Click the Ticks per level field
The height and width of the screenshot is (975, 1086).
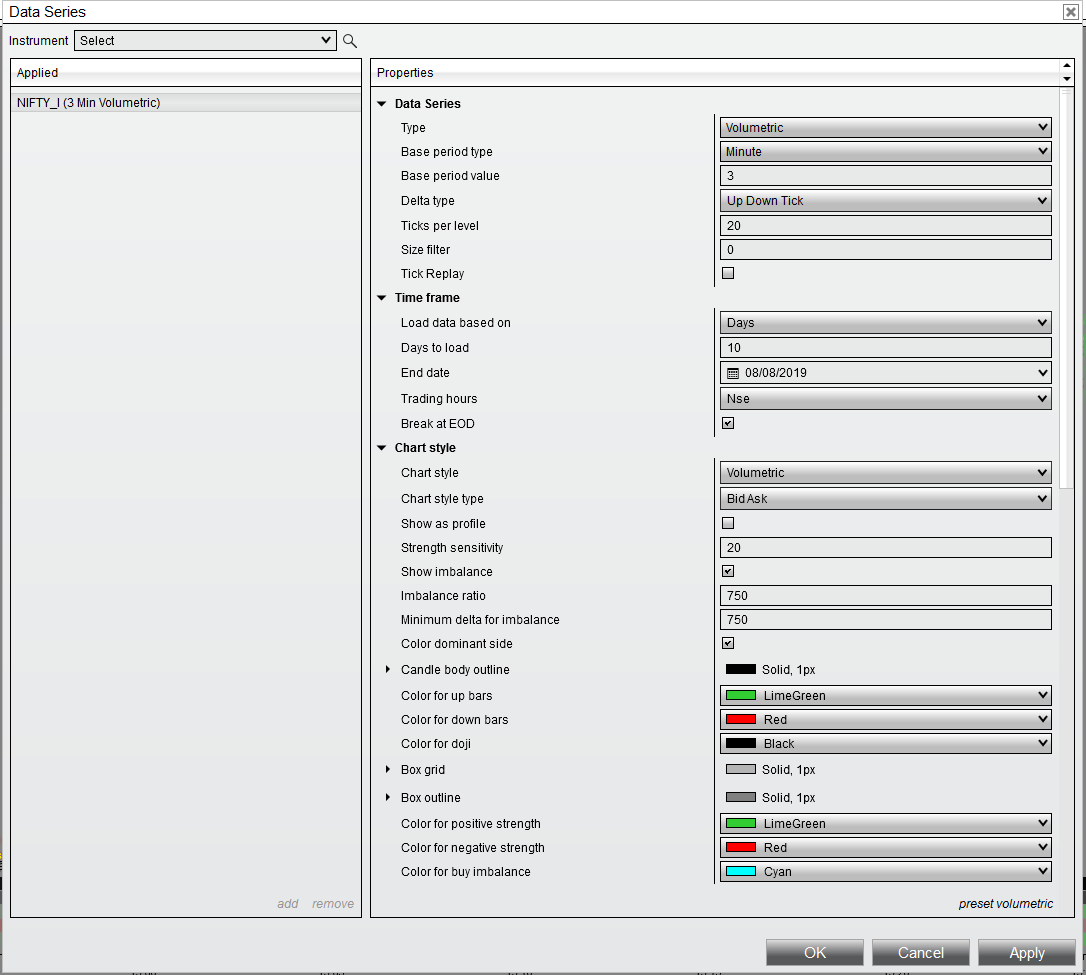(885, 226)
